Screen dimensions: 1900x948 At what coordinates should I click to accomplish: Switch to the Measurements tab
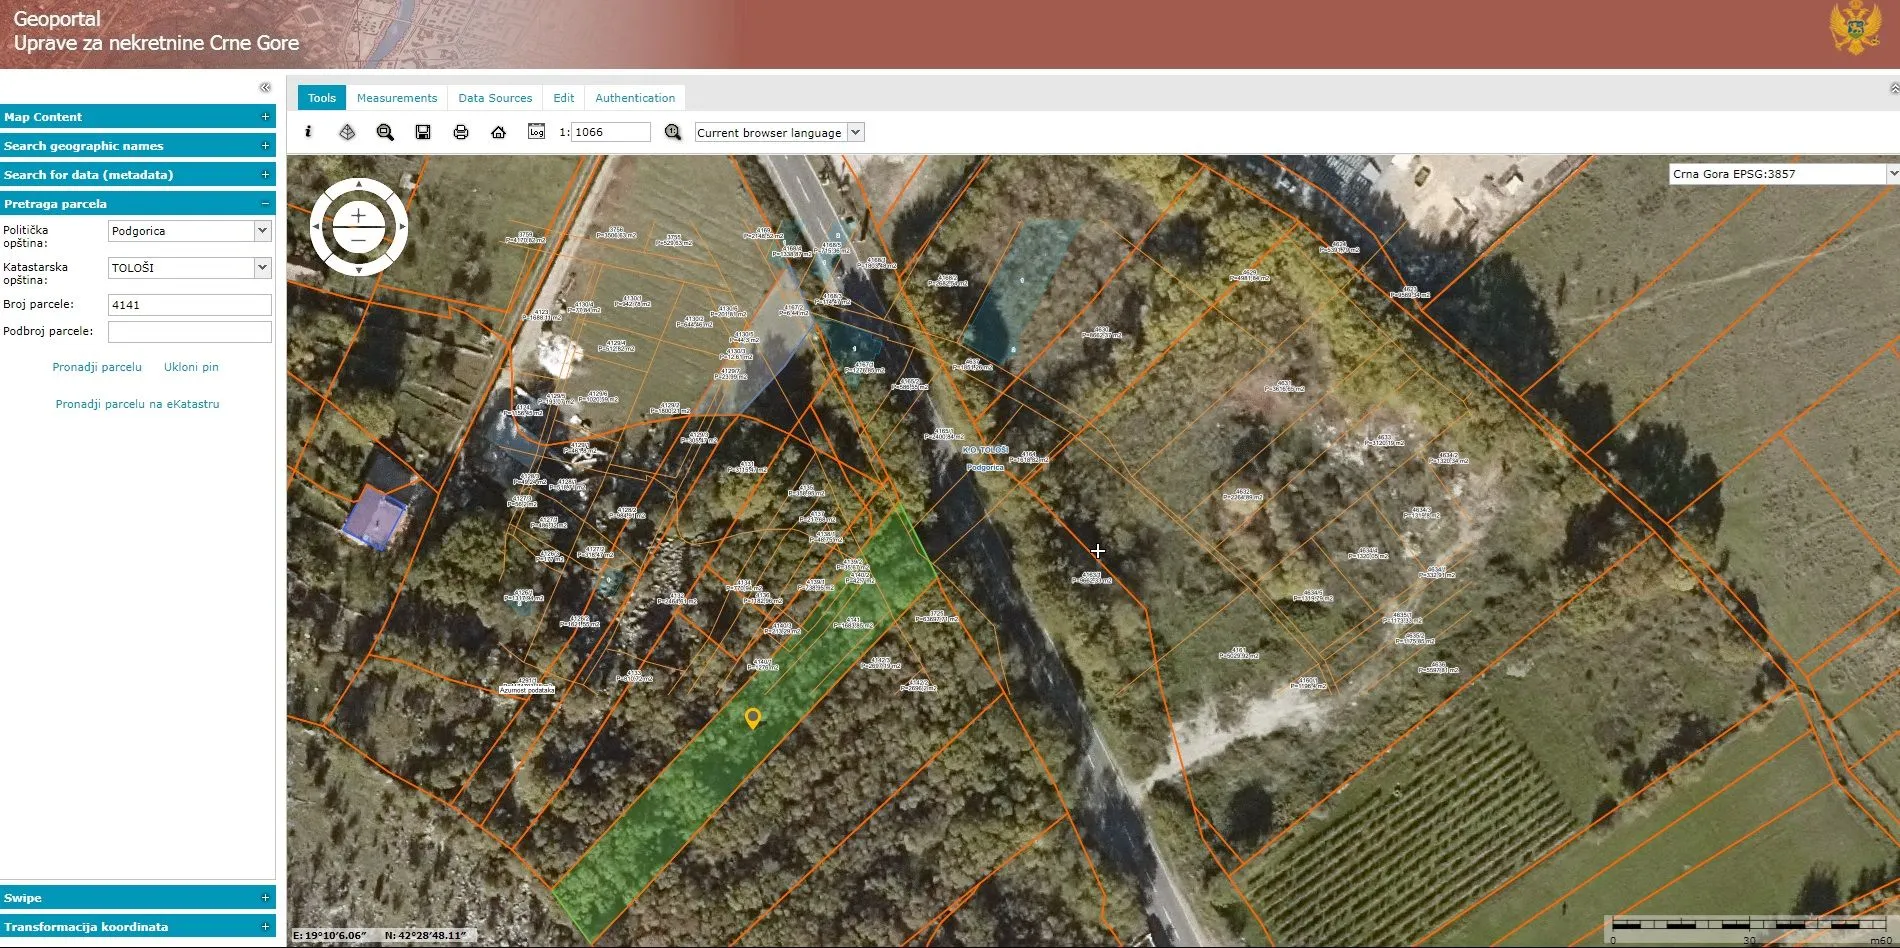pyautogui.click(x=397, y=98)
